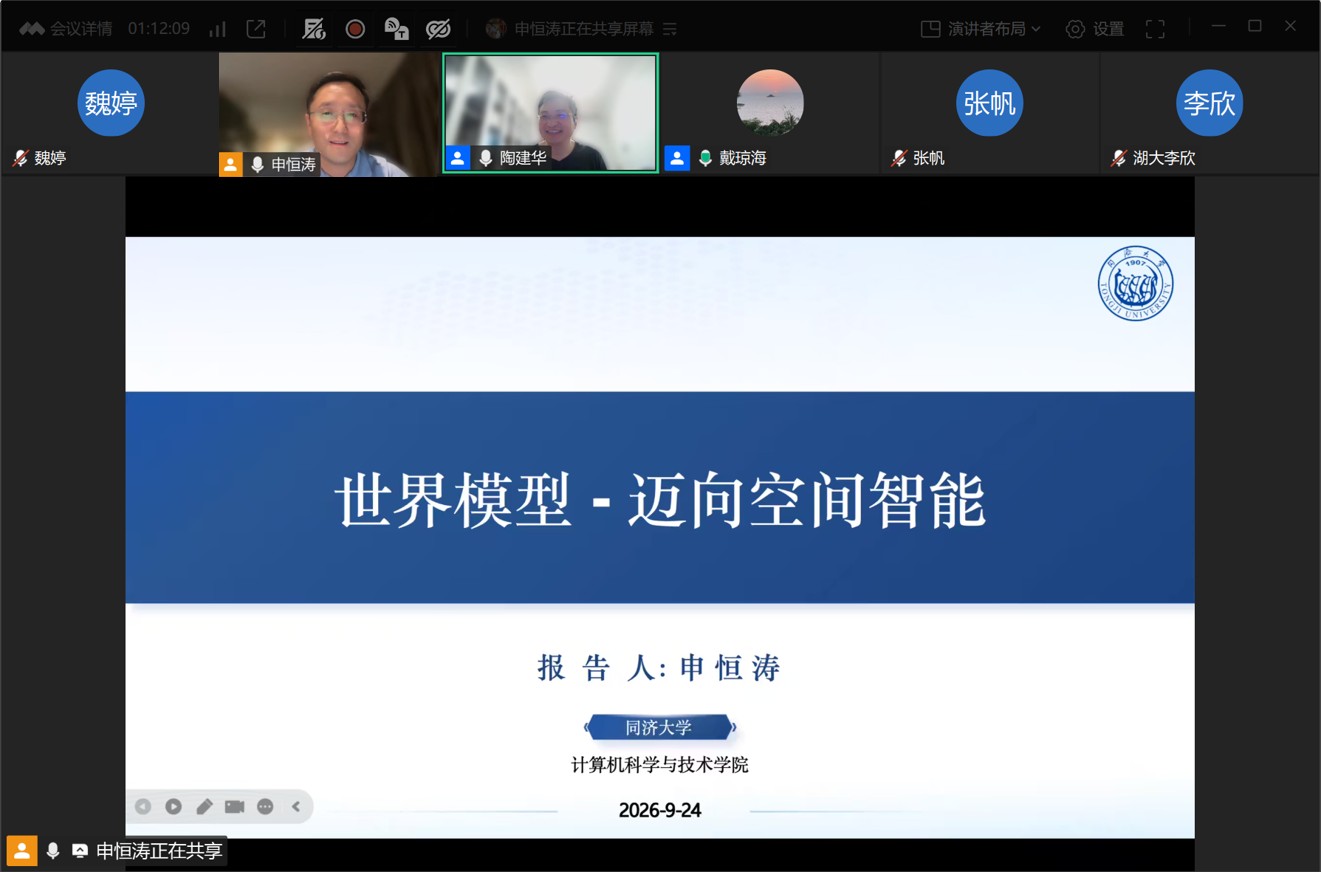
Task: Collapse the slideshow toolbar with chevron
Action: [296, 806]
